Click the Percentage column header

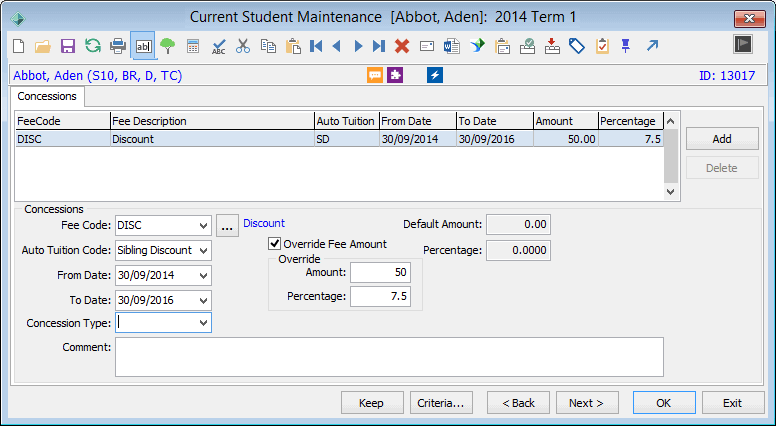click(x=630, y=121)
